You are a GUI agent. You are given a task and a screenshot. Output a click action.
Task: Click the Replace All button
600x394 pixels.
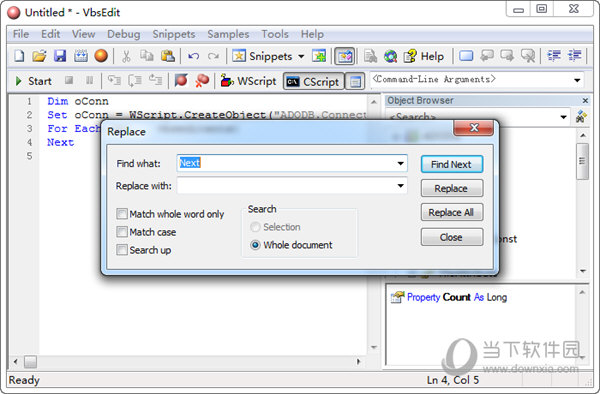coord(452,212)
